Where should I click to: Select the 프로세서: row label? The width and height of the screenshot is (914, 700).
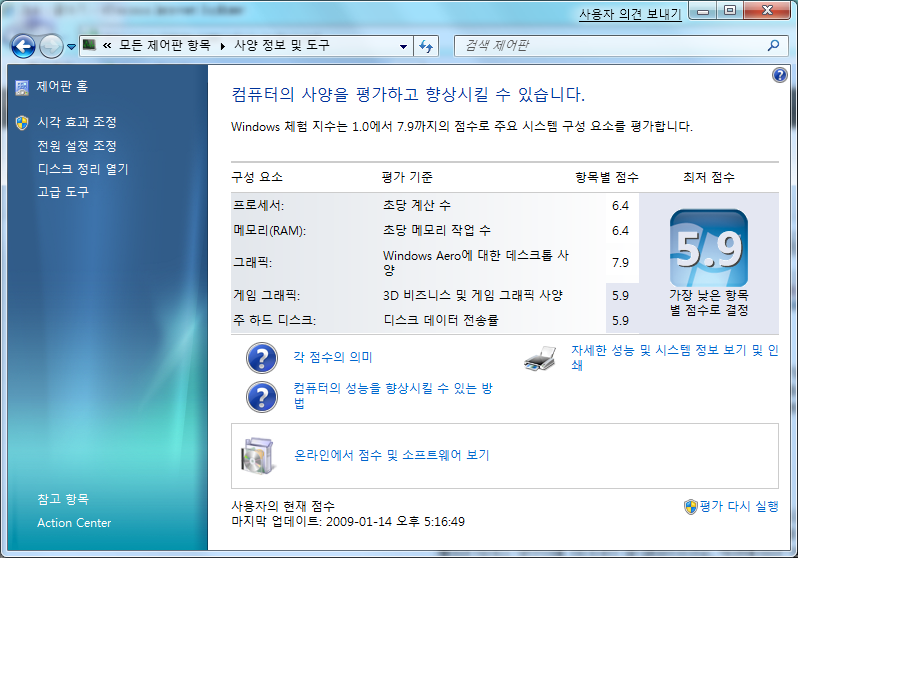tap(258, 206)
